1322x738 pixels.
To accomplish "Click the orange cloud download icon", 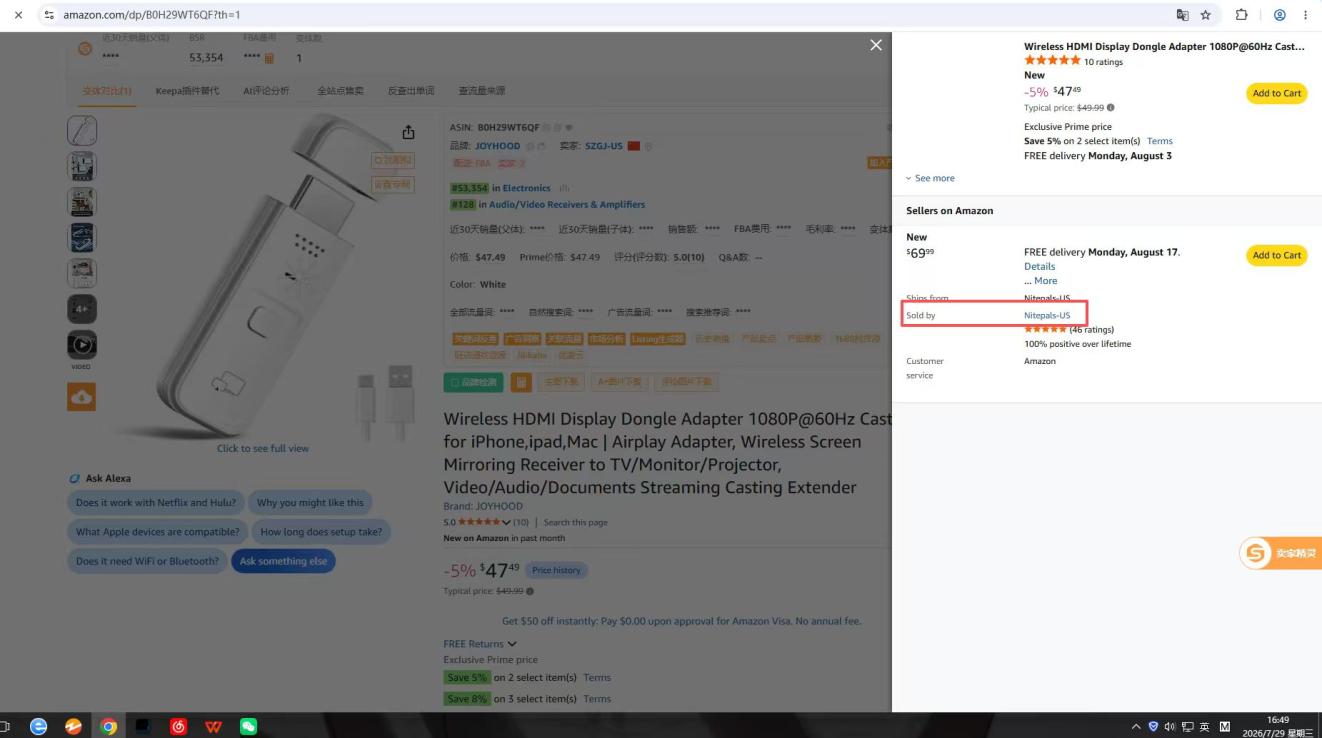I will [x=82, y=397].
